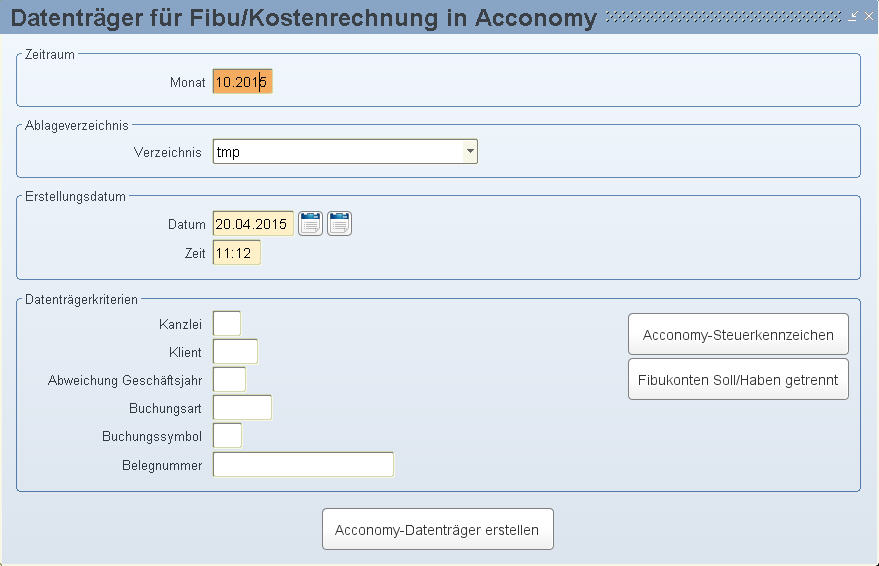Click the Zeit field showing 11:12
879x566 pixels.
pos(237,253)
